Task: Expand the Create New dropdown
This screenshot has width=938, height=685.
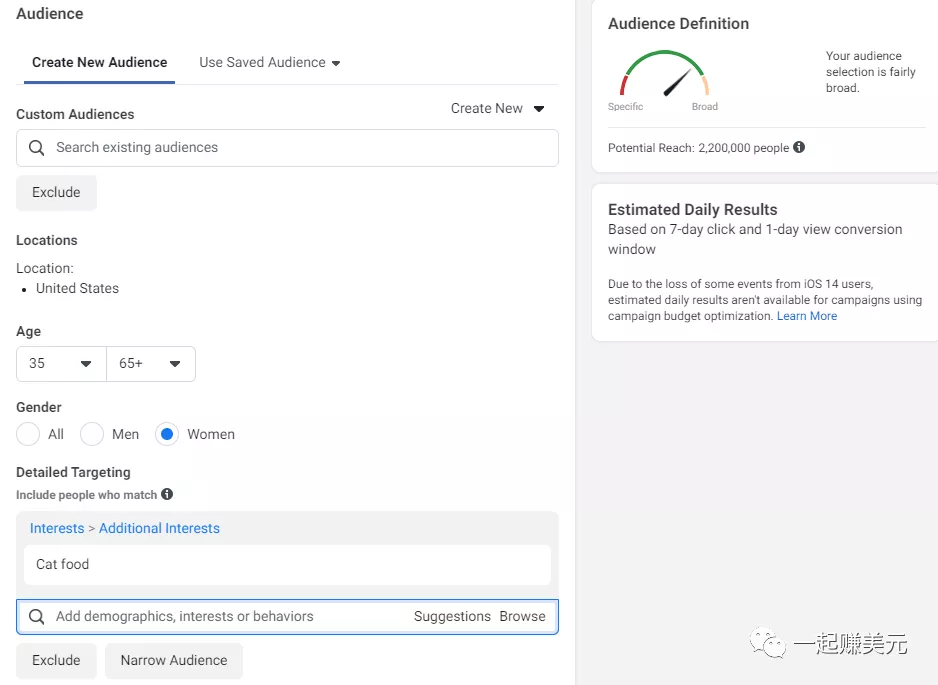Action: tap(497, 109)
